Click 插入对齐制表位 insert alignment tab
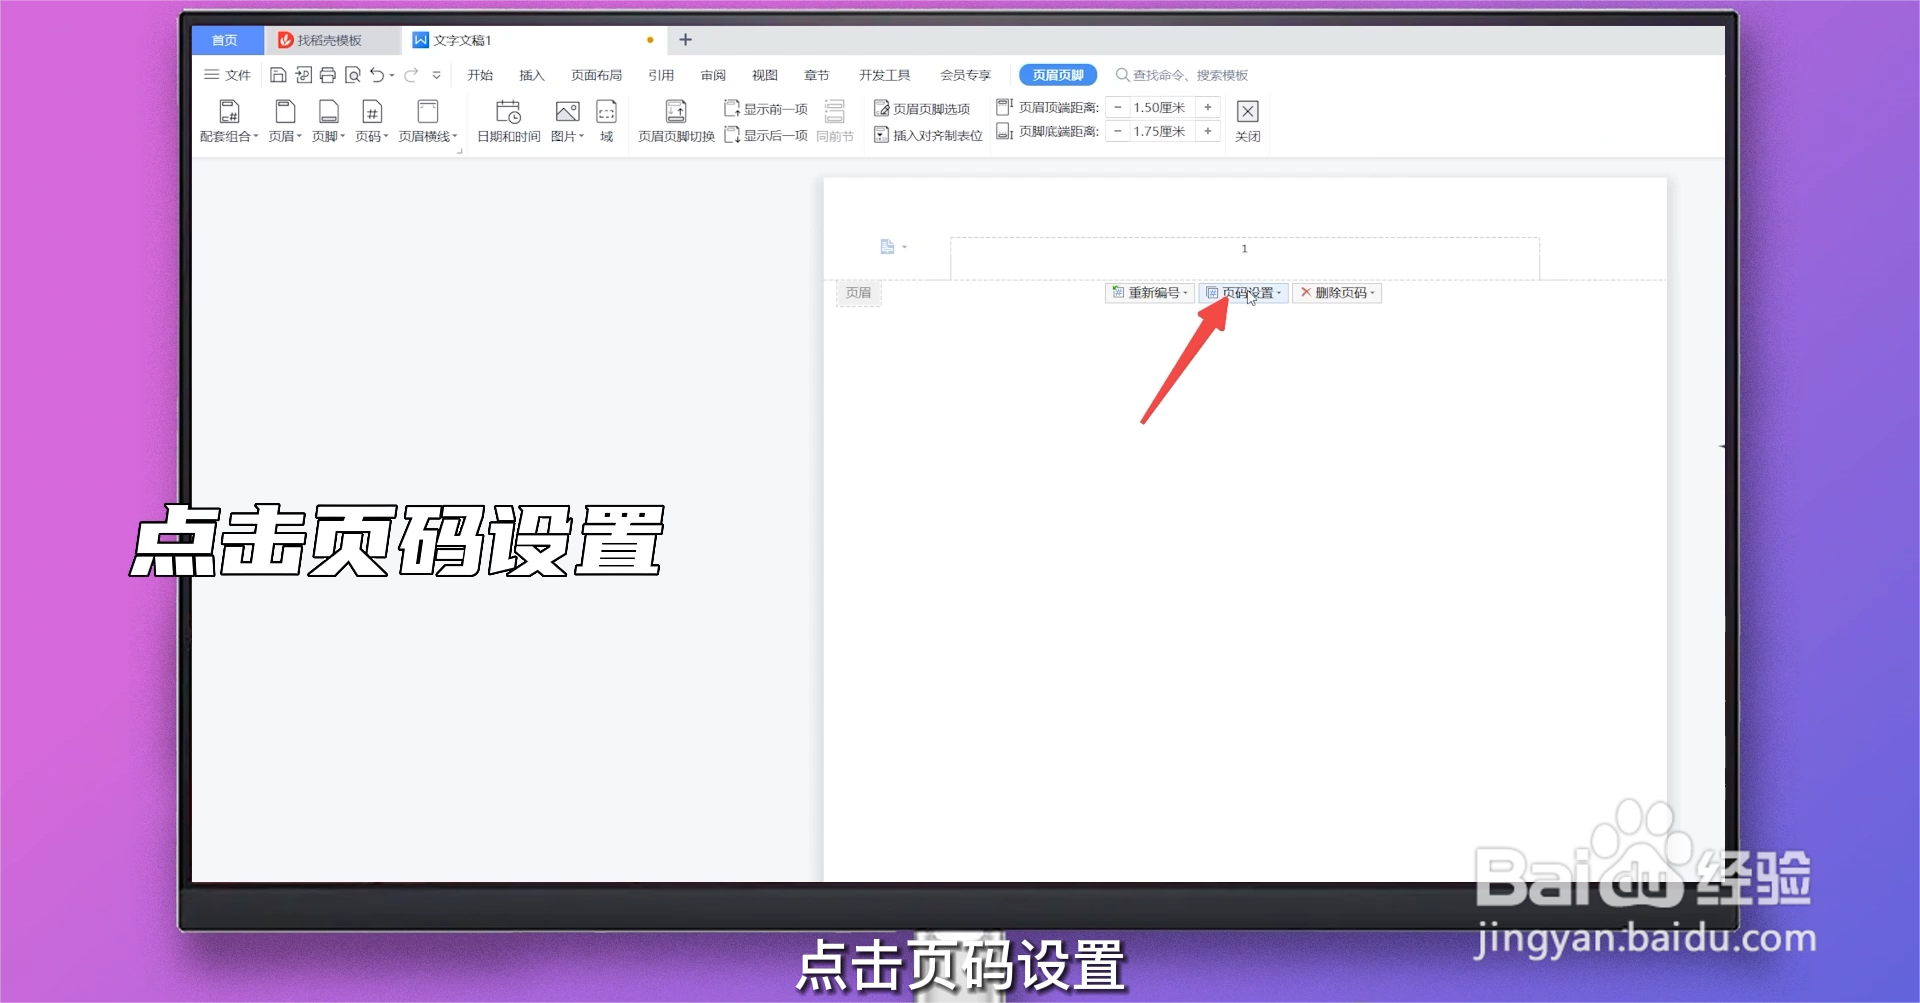Screen dimensions: 1920x1003 point(928,135)
